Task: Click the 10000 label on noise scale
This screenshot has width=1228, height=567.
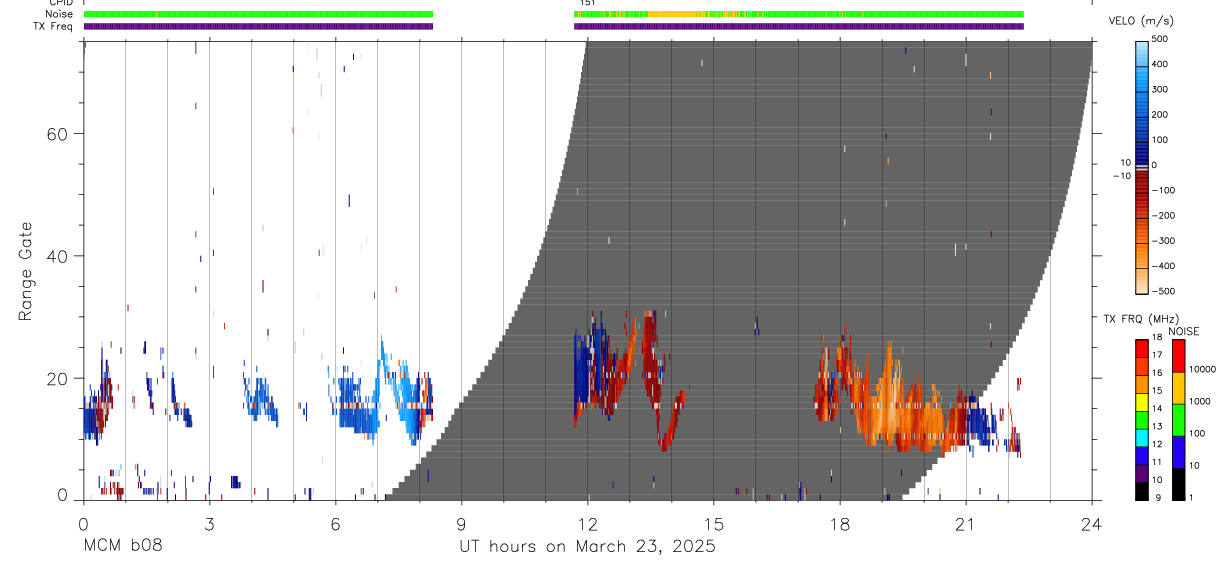Action: pos(1202,369)
